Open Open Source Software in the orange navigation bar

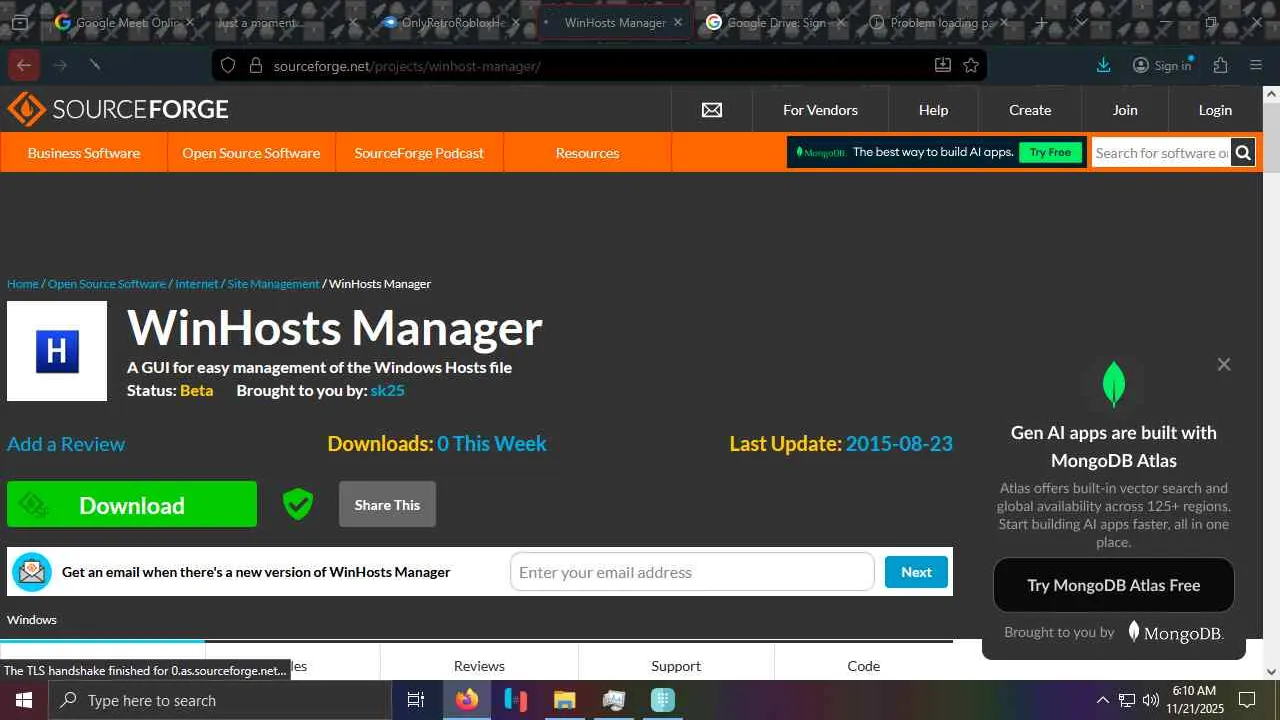pos(251,153)
